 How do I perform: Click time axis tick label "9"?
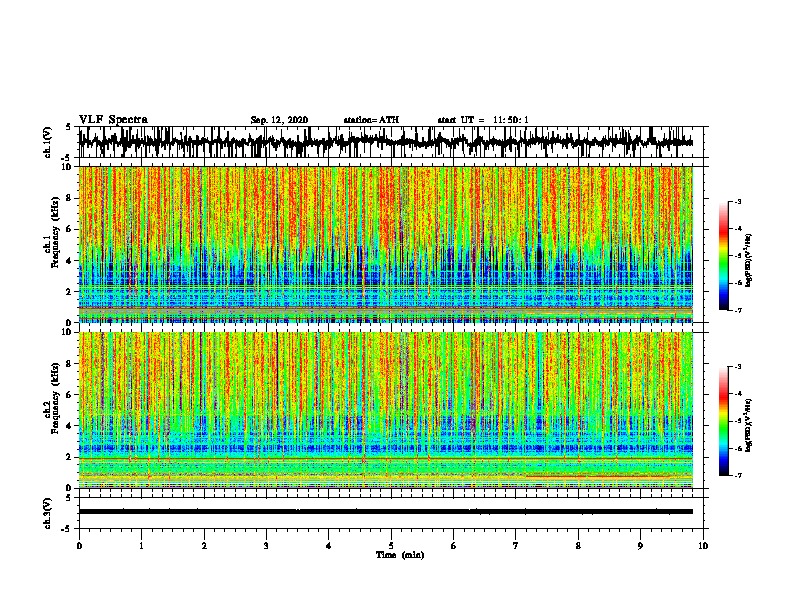(640, 545)
